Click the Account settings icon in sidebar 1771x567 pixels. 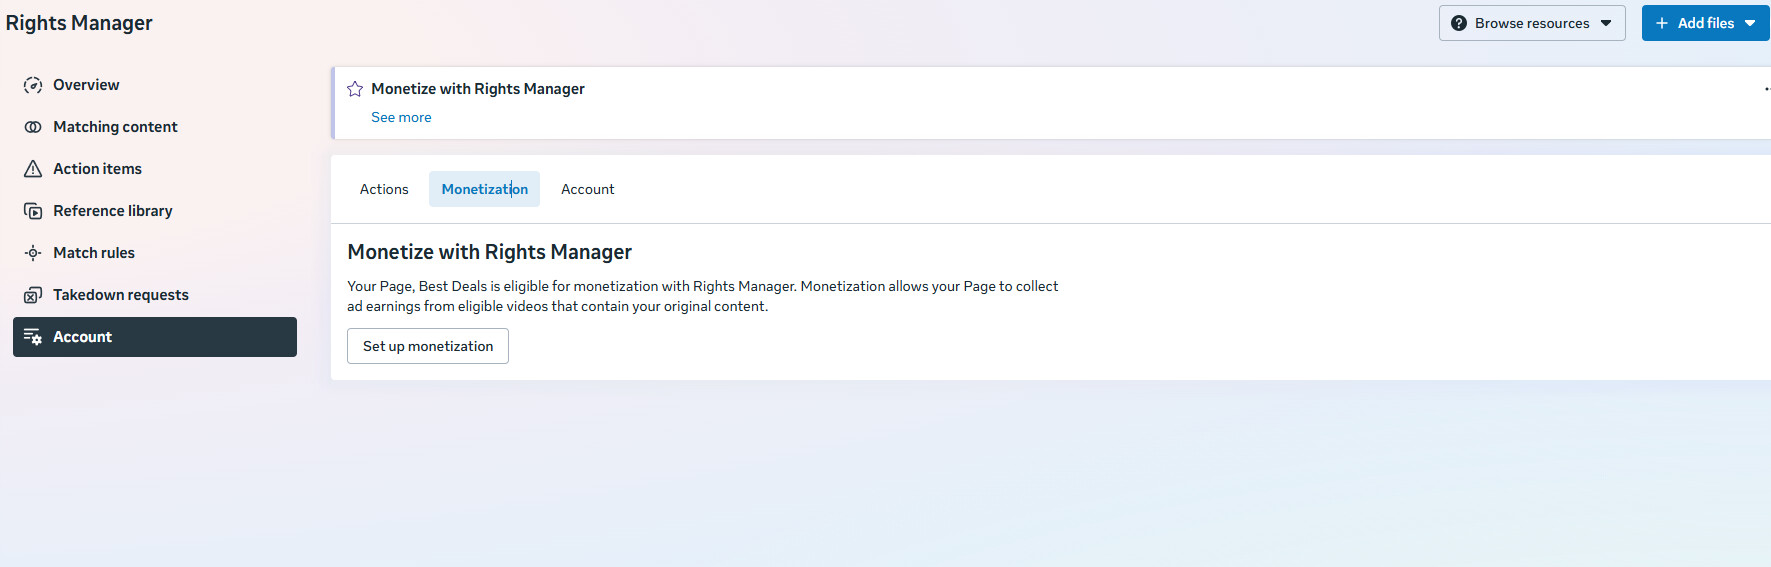click(33, 337)
